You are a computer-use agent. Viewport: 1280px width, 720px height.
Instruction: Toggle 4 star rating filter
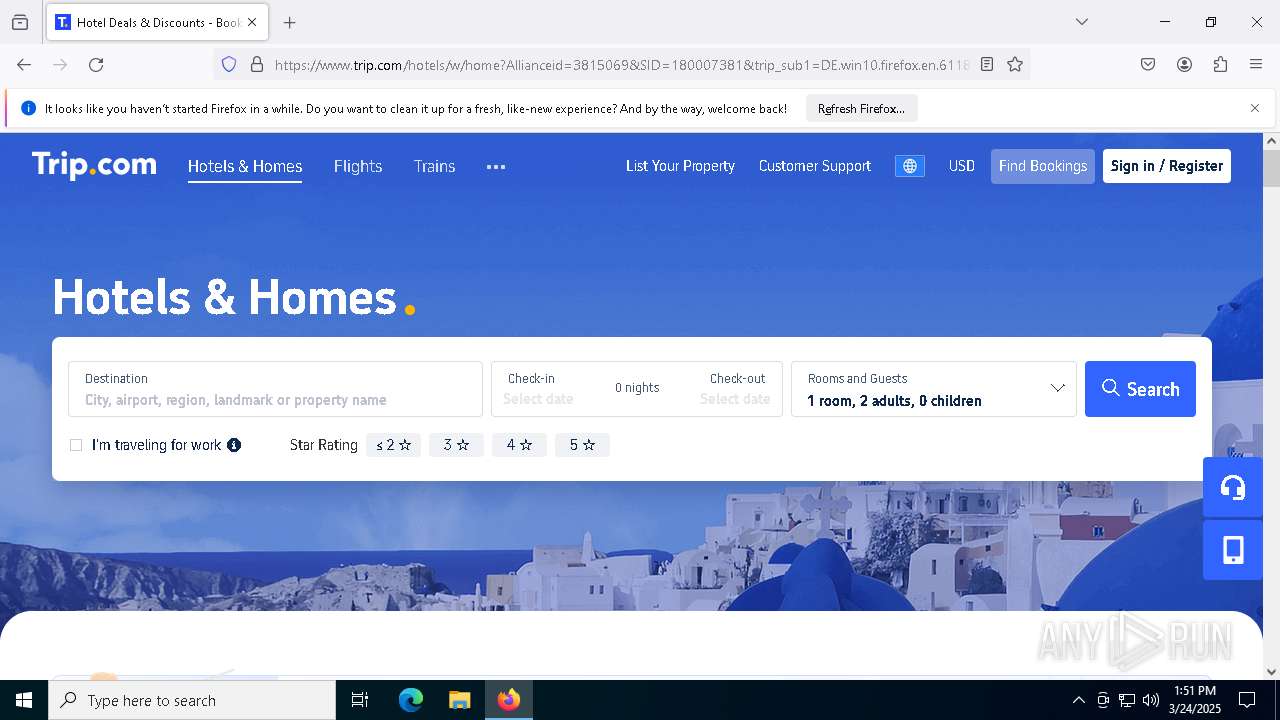click(519, 445)
